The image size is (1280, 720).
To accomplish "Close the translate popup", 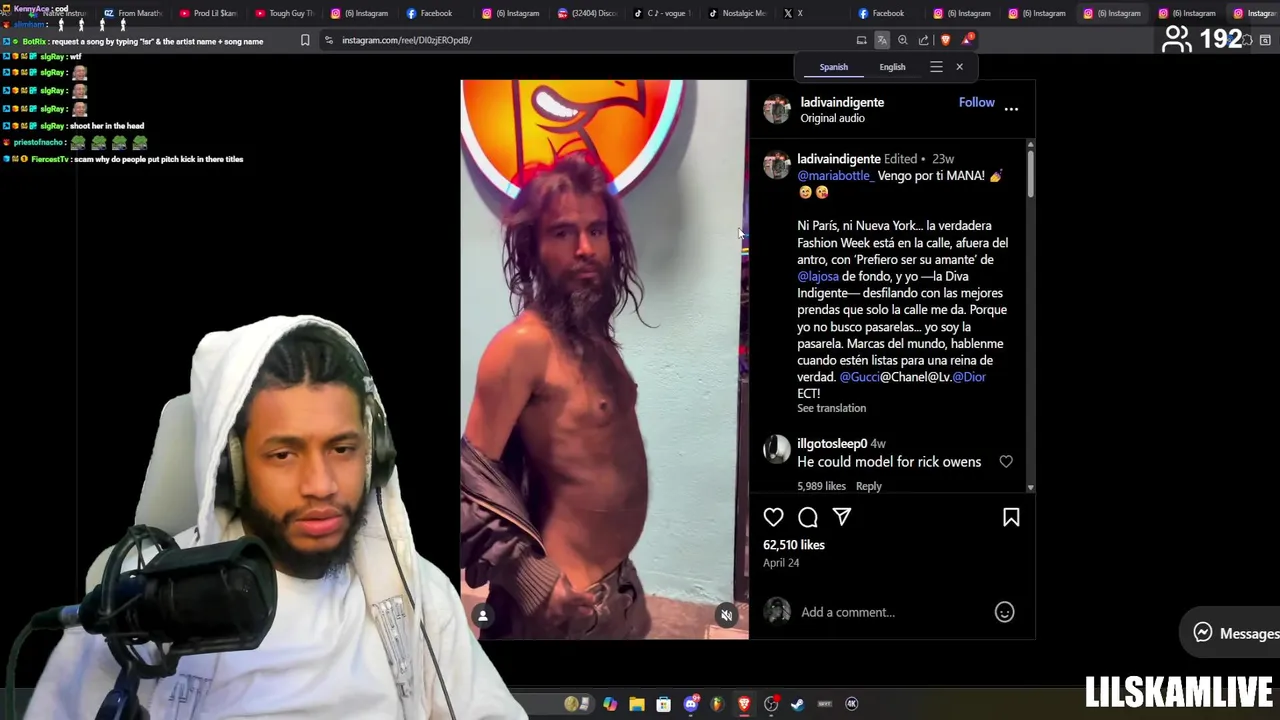I will pyautogui.click(x=959, y=67).
